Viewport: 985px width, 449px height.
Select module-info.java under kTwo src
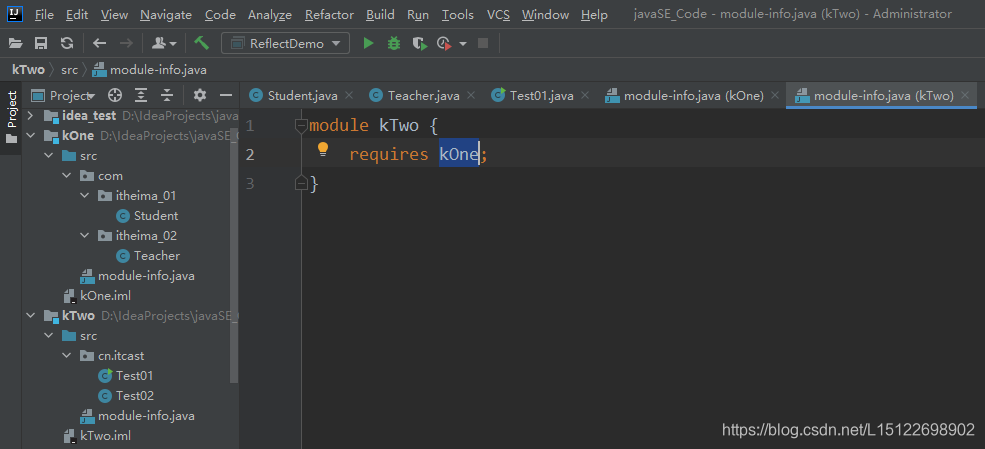pos(146,416)
